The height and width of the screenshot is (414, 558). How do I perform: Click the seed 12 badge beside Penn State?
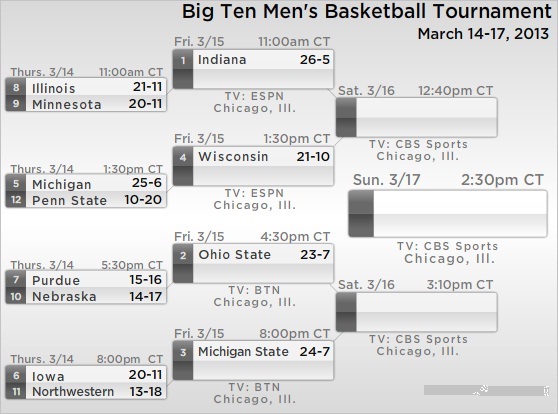[x=16, y=199]
